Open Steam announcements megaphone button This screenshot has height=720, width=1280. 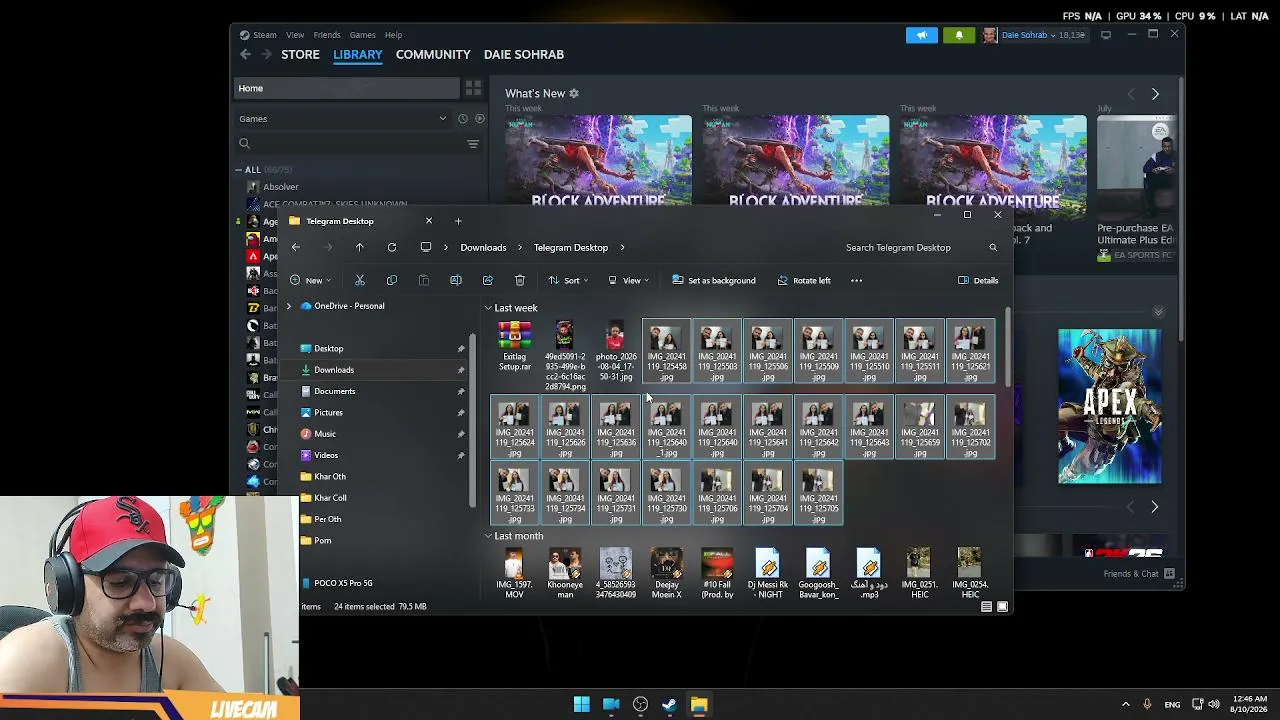click(x=922, y=35)
